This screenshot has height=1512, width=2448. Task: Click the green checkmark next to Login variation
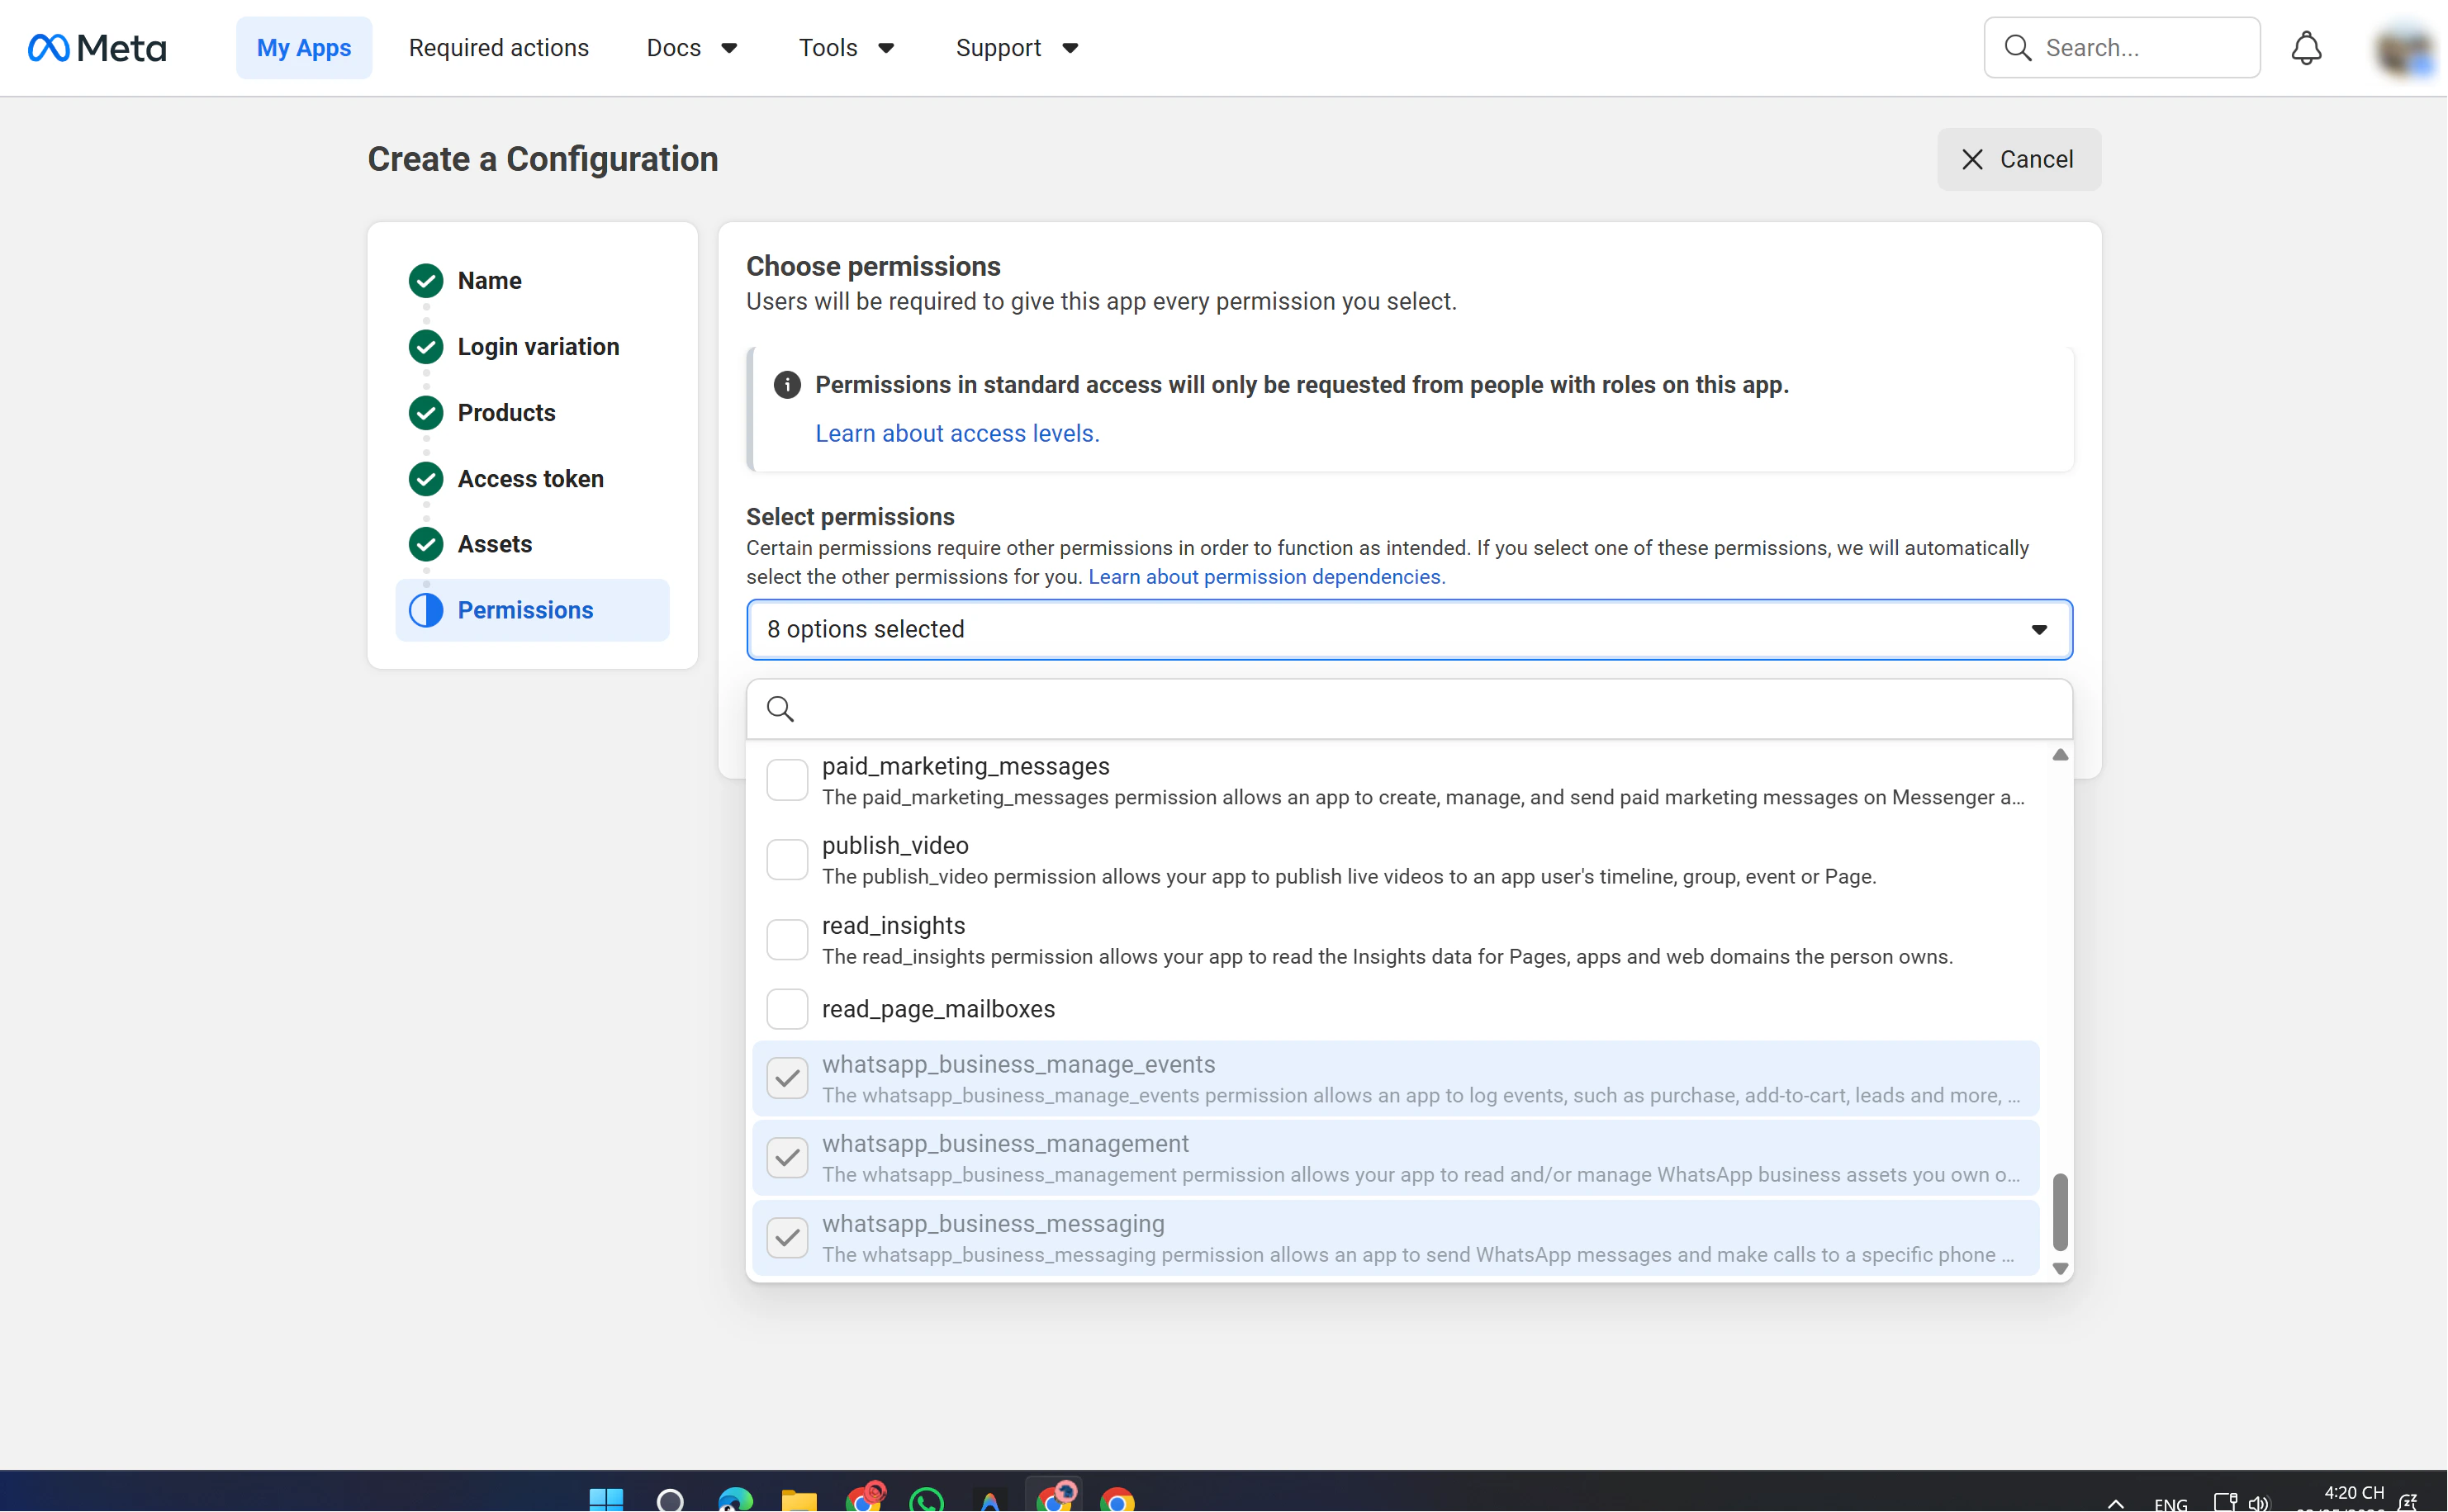426,347
